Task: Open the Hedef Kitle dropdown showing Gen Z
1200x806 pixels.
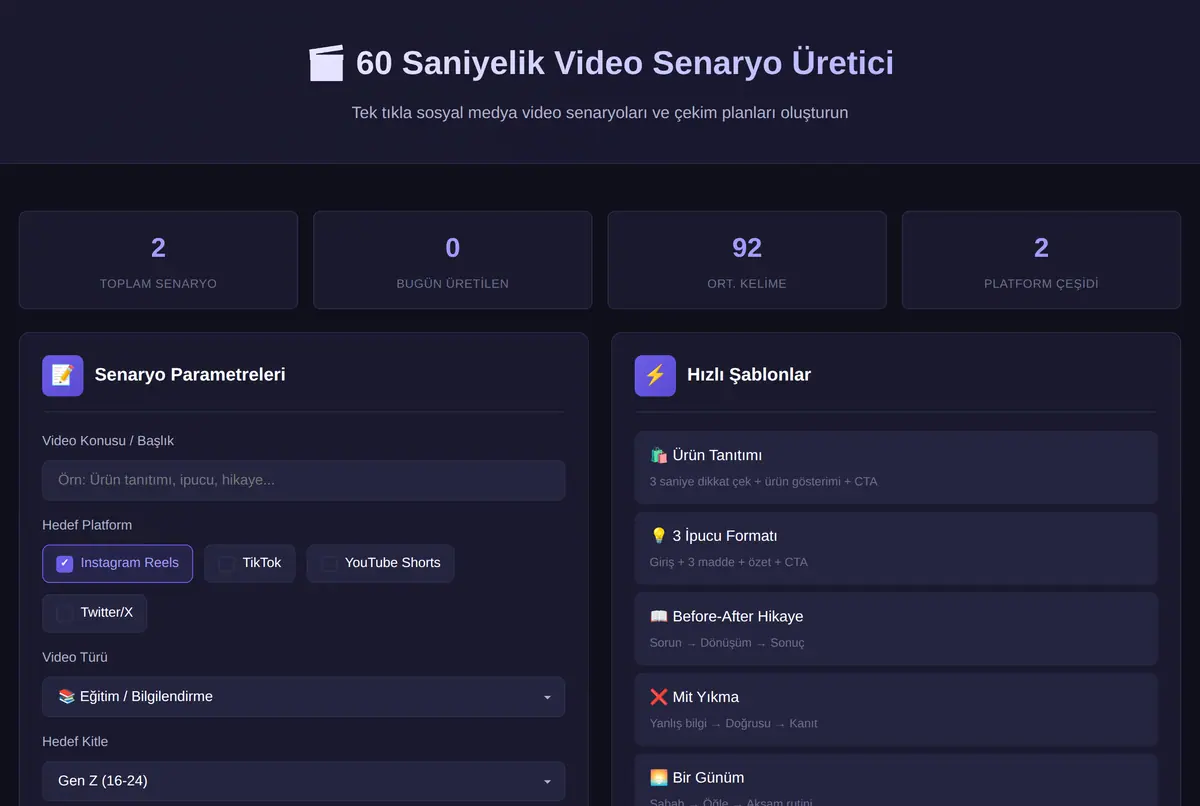Action: point(303,781)
